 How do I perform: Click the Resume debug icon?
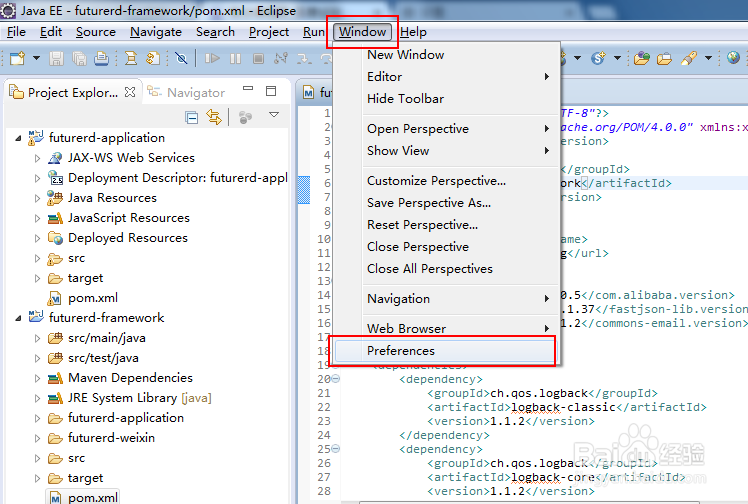point(212,59)
